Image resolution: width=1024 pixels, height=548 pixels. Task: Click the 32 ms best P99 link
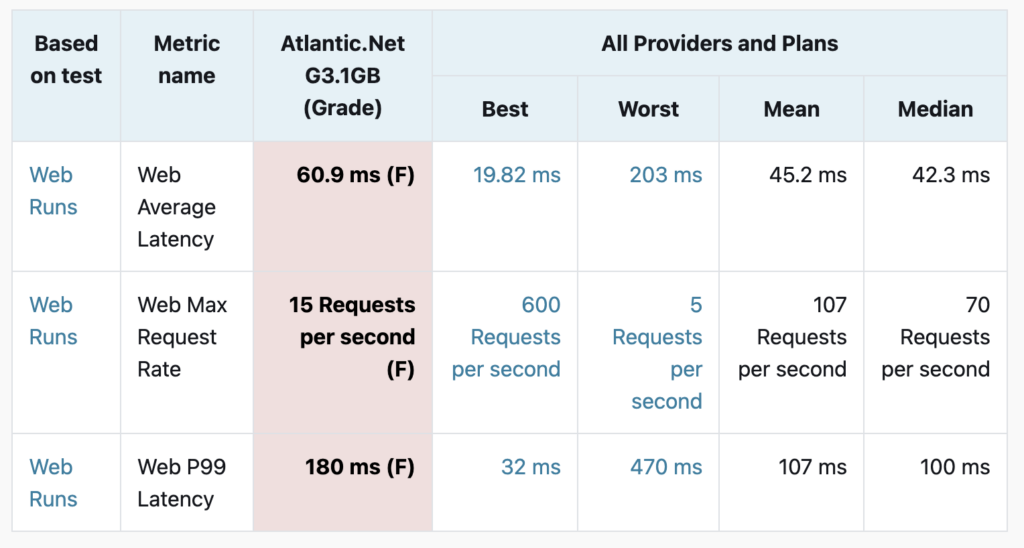pos(530,467)
